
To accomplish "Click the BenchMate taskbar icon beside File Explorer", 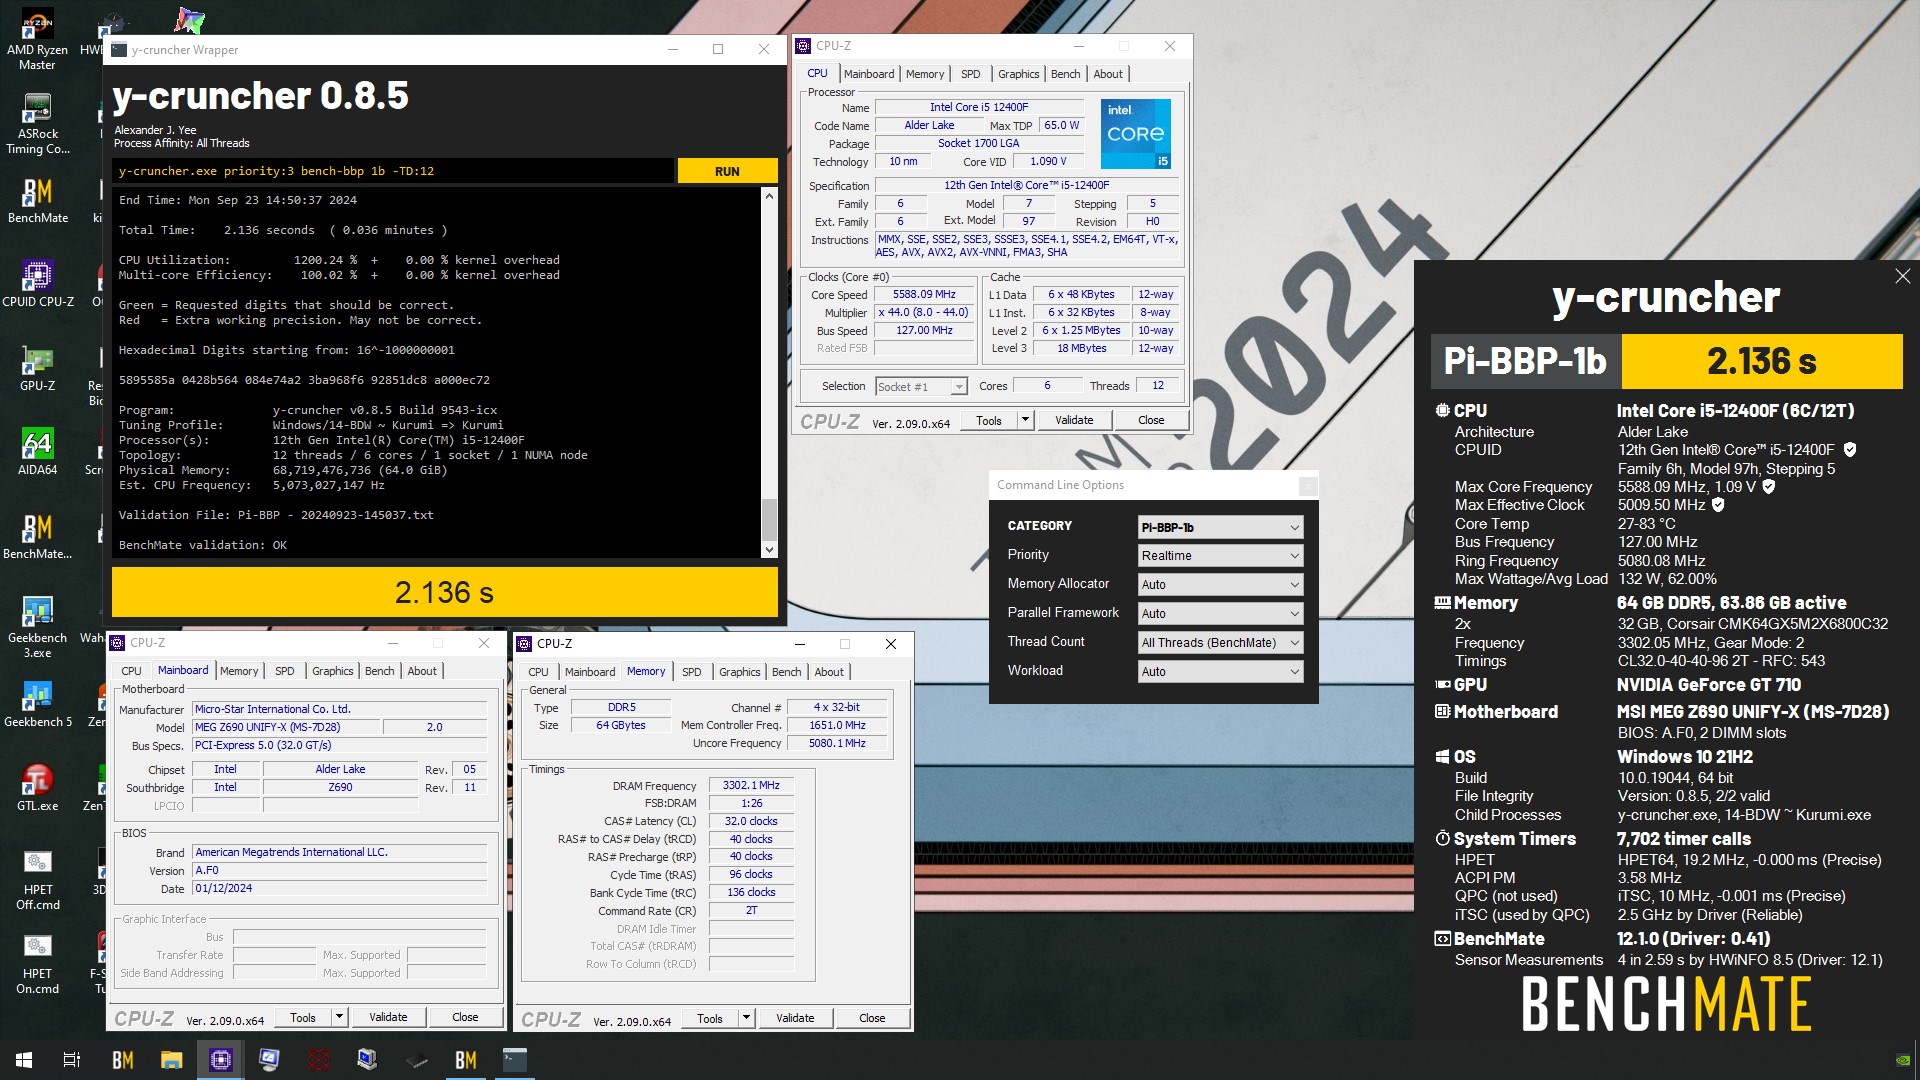I will coord(122,1060).
